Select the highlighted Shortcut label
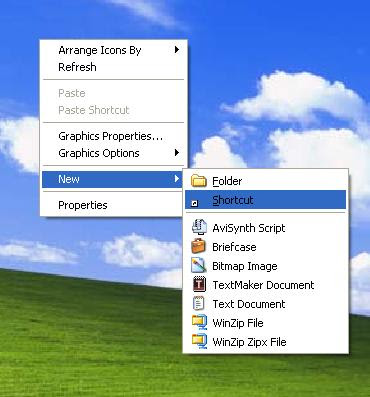Screen dimensions: 370x397 click(x=233, y=200)
